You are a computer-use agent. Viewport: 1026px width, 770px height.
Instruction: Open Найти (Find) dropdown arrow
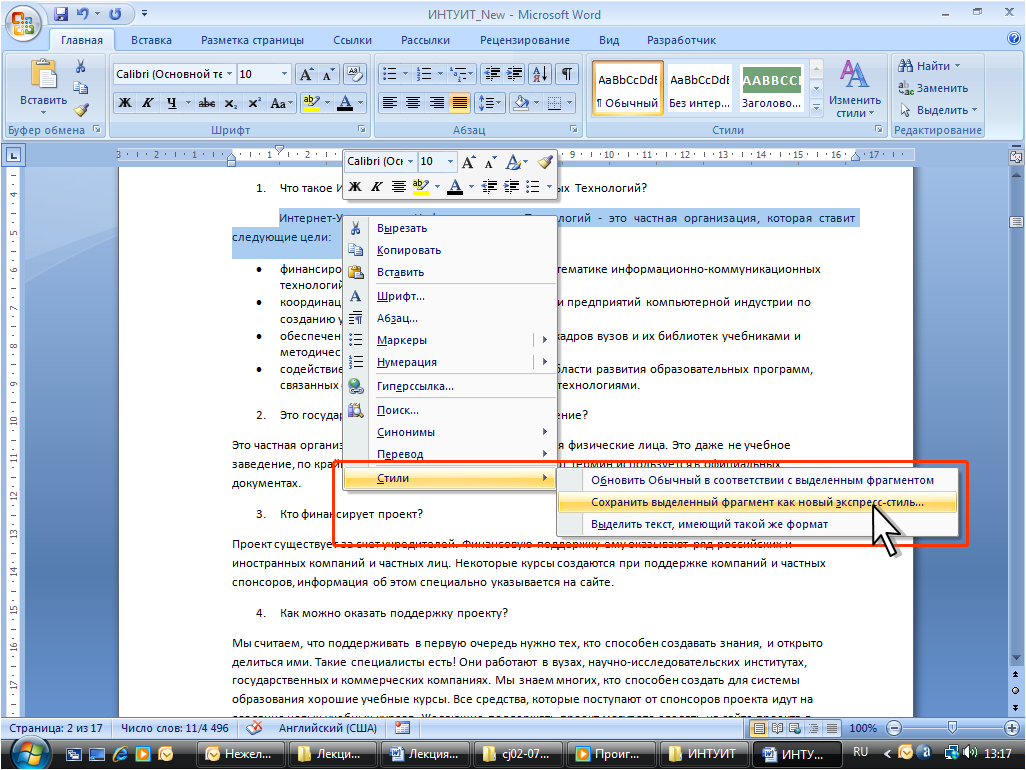tap(957, 66)
